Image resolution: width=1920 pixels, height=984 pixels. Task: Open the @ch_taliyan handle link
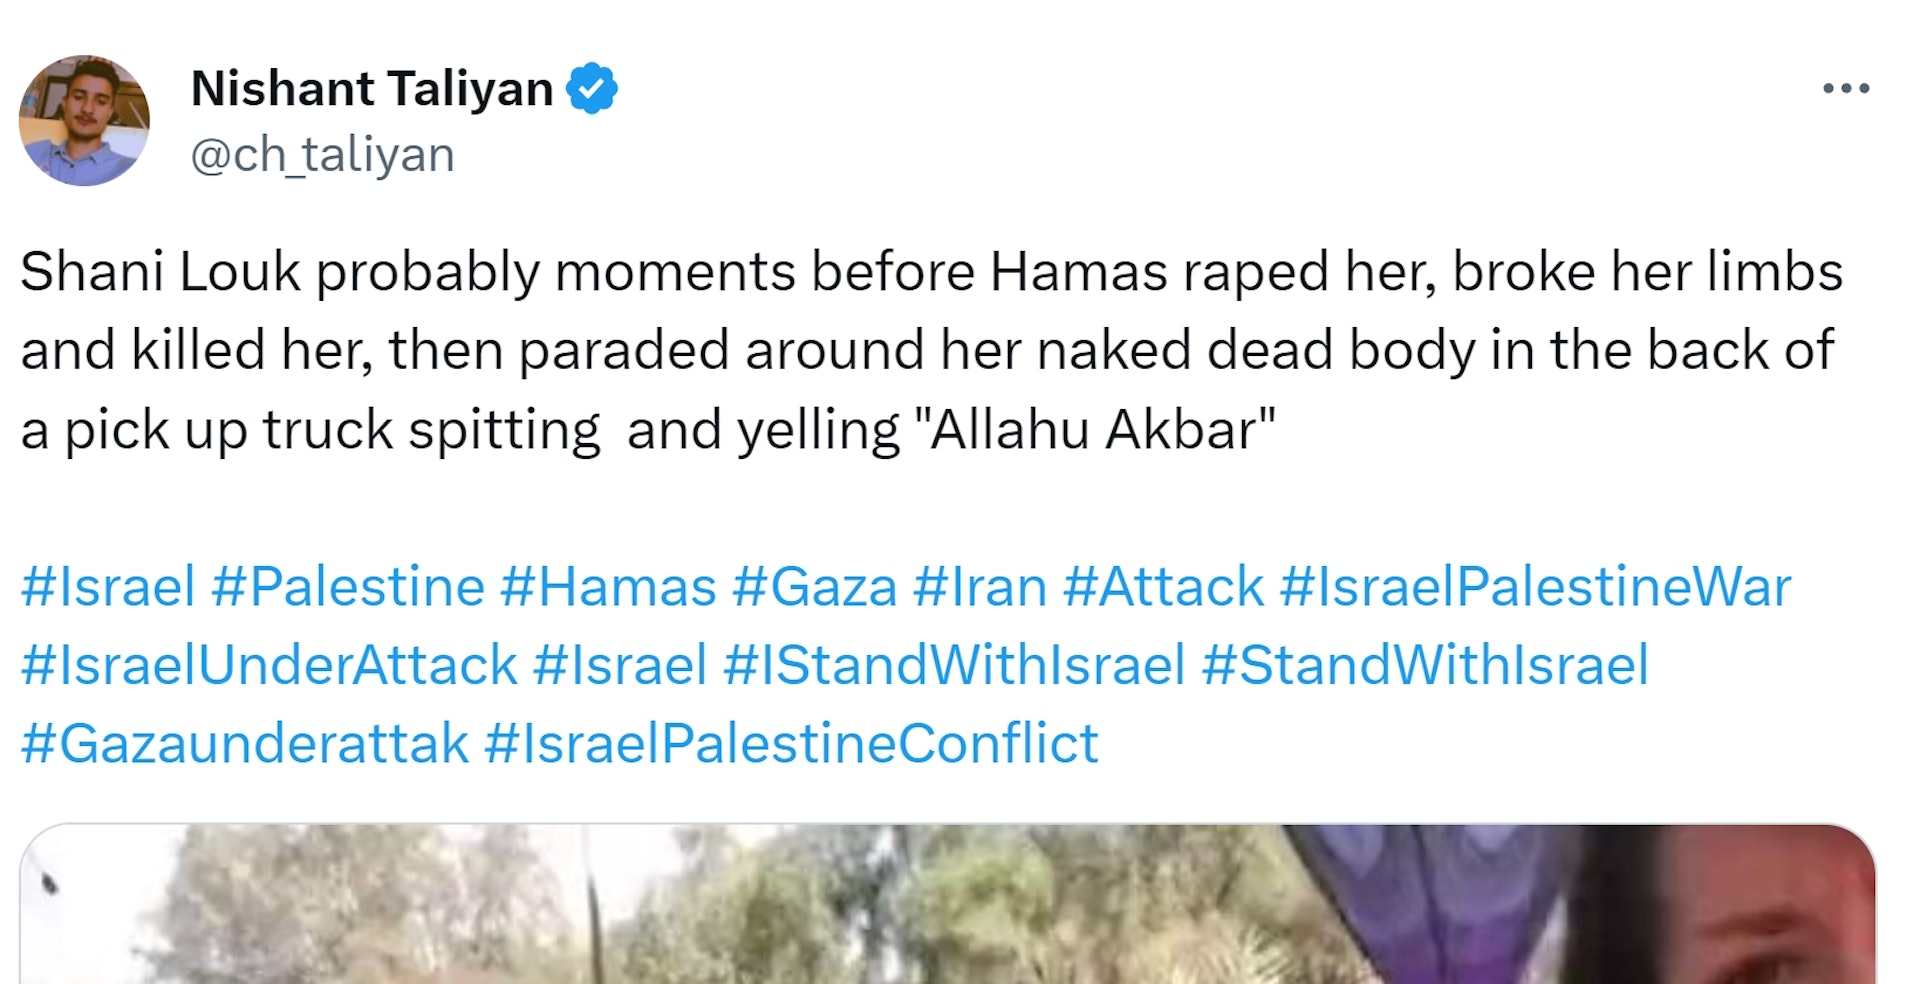(x=322, y=155)
